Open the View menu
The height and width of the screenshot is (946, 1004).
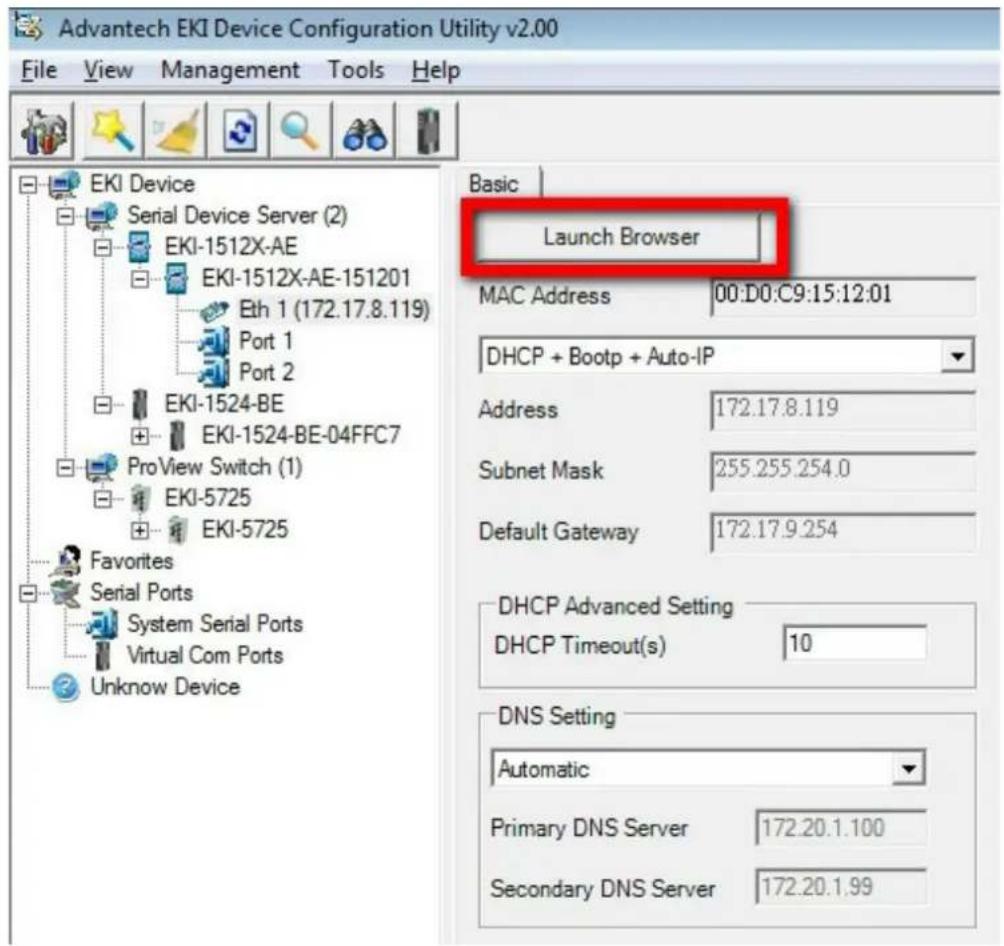tap(108, 70)
